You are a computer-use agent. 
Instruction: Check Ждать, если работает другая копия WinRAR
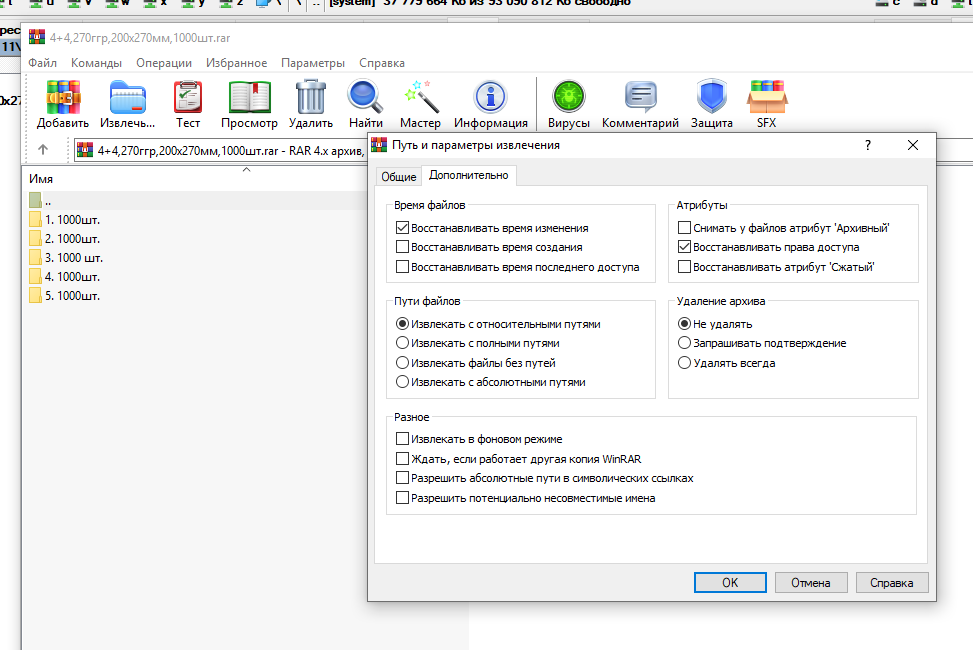[x=402, y=459]
